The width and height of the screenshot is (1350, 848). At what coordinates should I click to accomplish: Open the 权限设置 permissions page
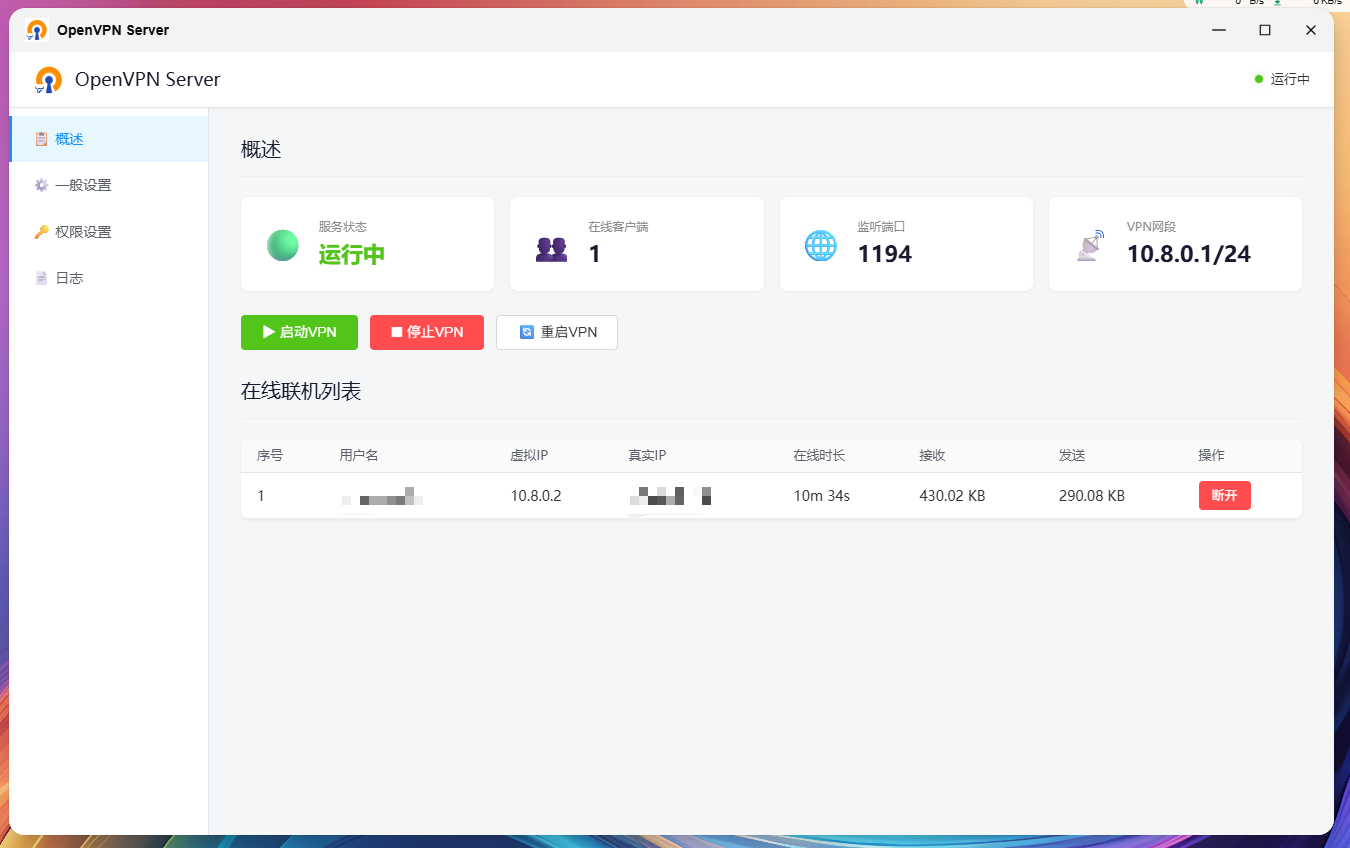click(x=109, y=232)
